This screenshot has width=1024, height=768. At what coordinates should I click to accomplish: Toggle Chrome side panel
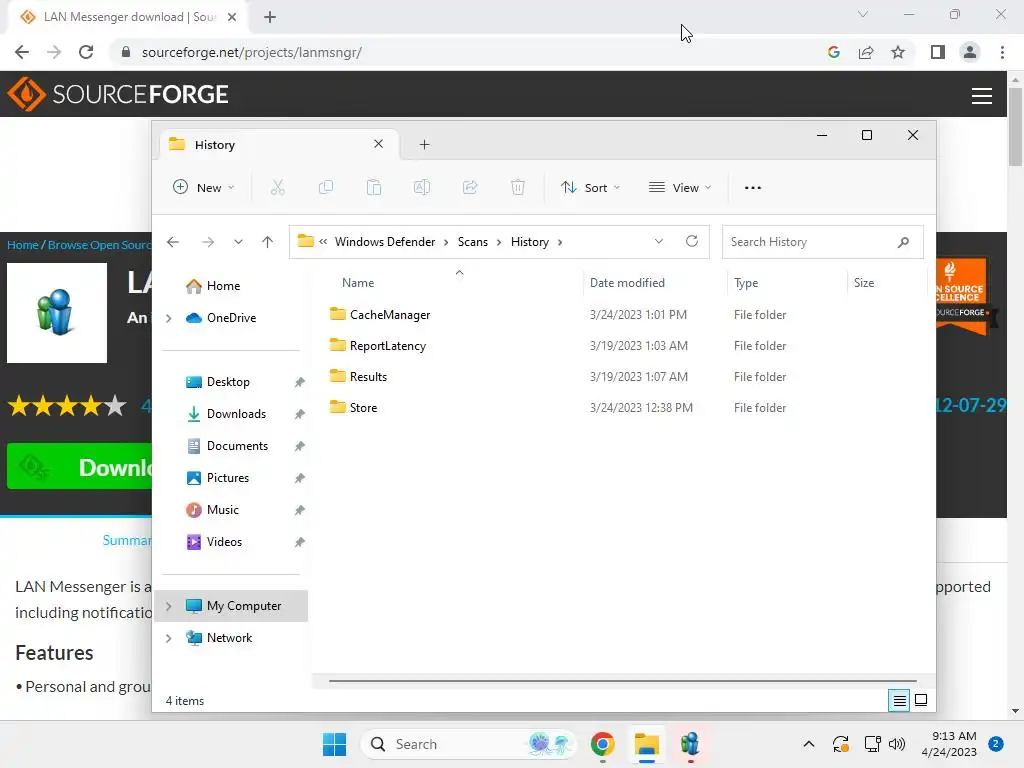coord(938,52)
